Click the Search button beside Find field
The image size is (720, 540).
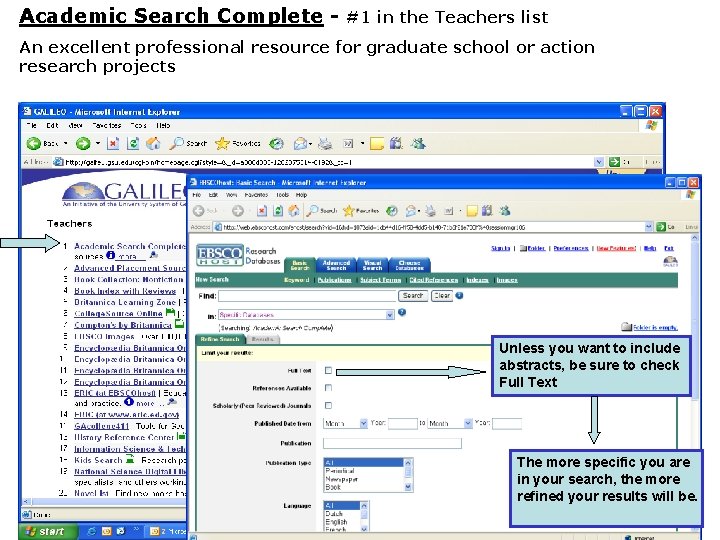coord(412,296)
